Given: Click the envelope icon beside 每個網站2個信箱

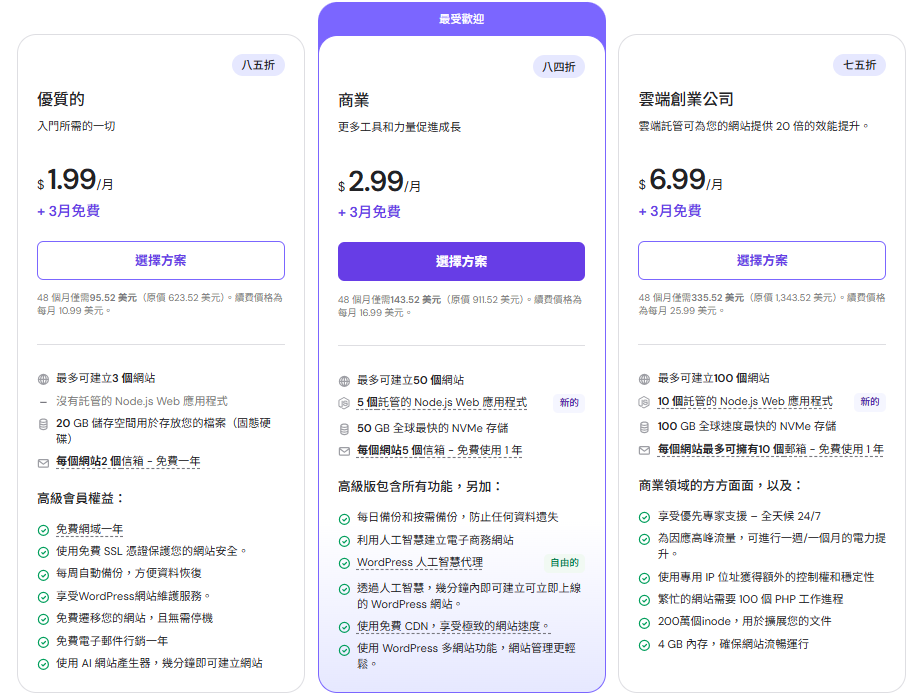Looking at the screenshot, I should coord(43,463).
